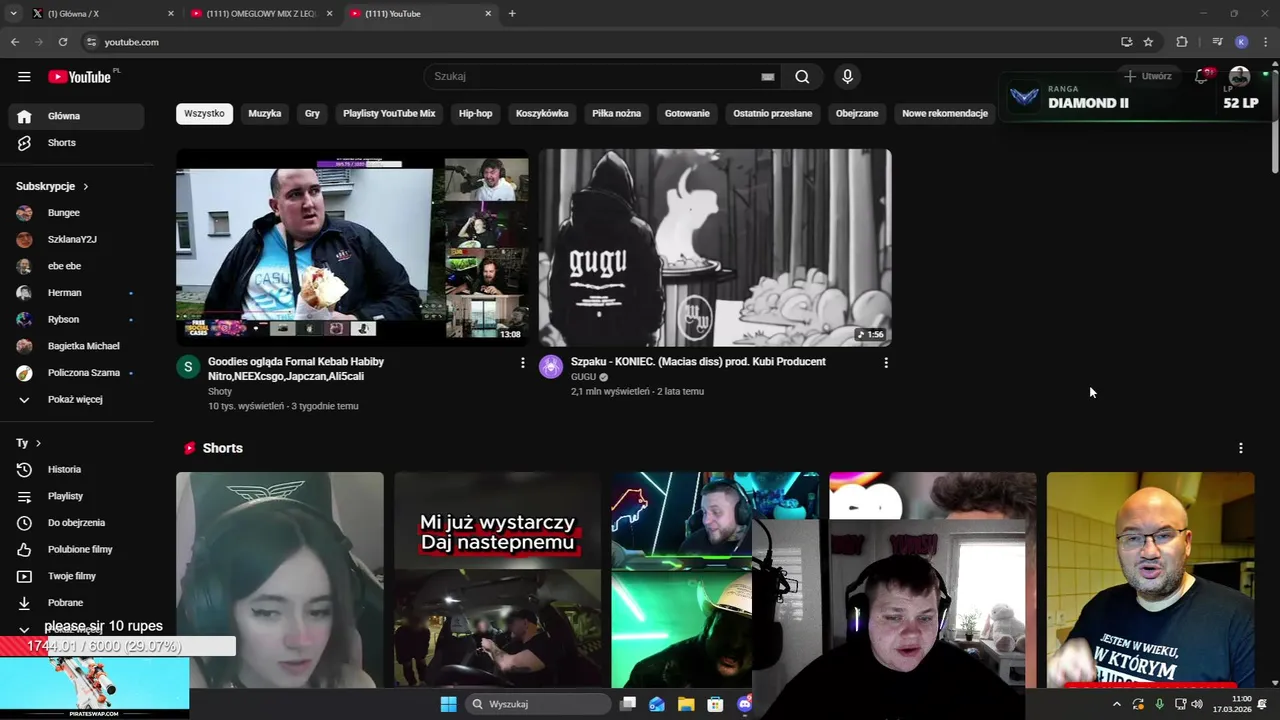Open options for Goodies Fornal Kebab video
Viewport: 1280px width, 720px height.
pyautogui.click(x=522, y=363)
